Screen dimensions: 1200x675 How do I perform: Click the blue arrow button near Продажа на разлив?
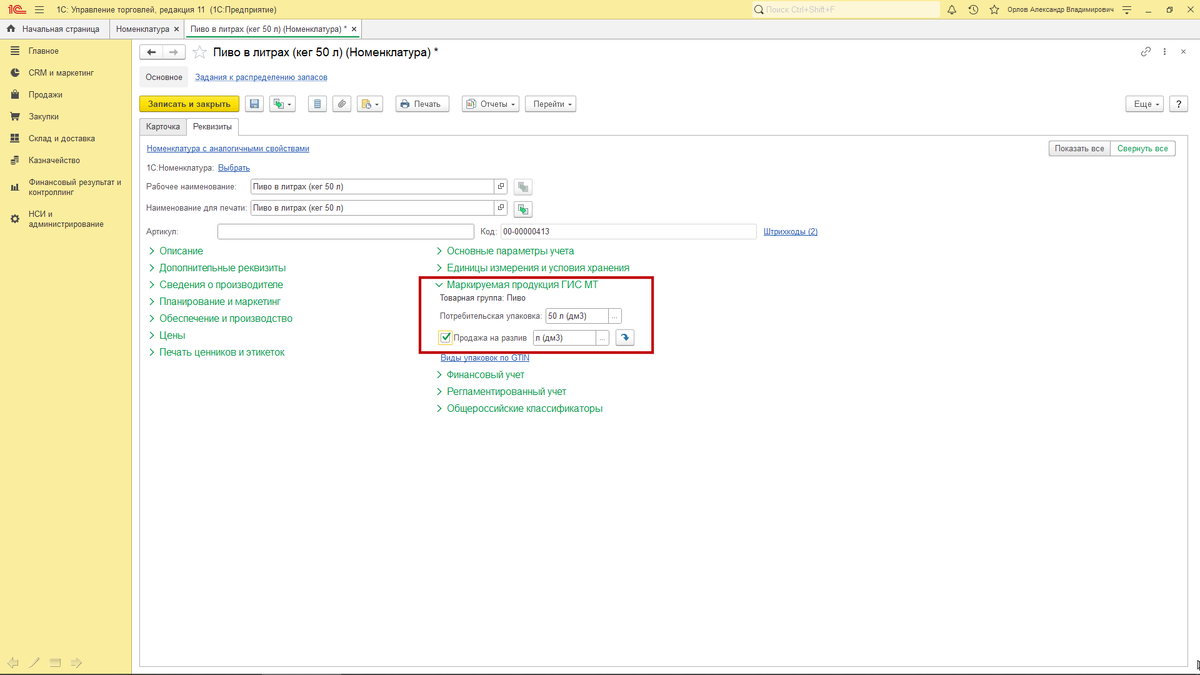(625, 338)
